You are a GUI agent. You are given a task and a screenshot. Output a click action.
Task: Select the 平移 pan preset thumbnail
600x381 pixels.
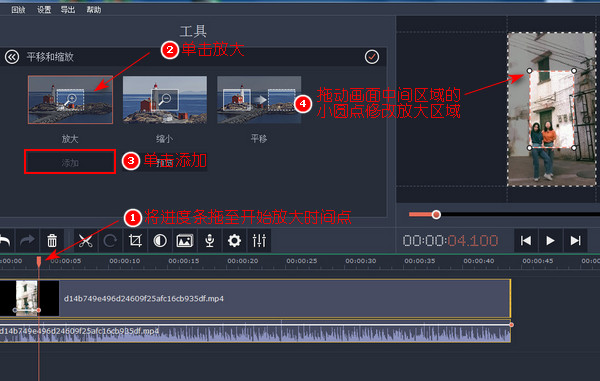259,100
